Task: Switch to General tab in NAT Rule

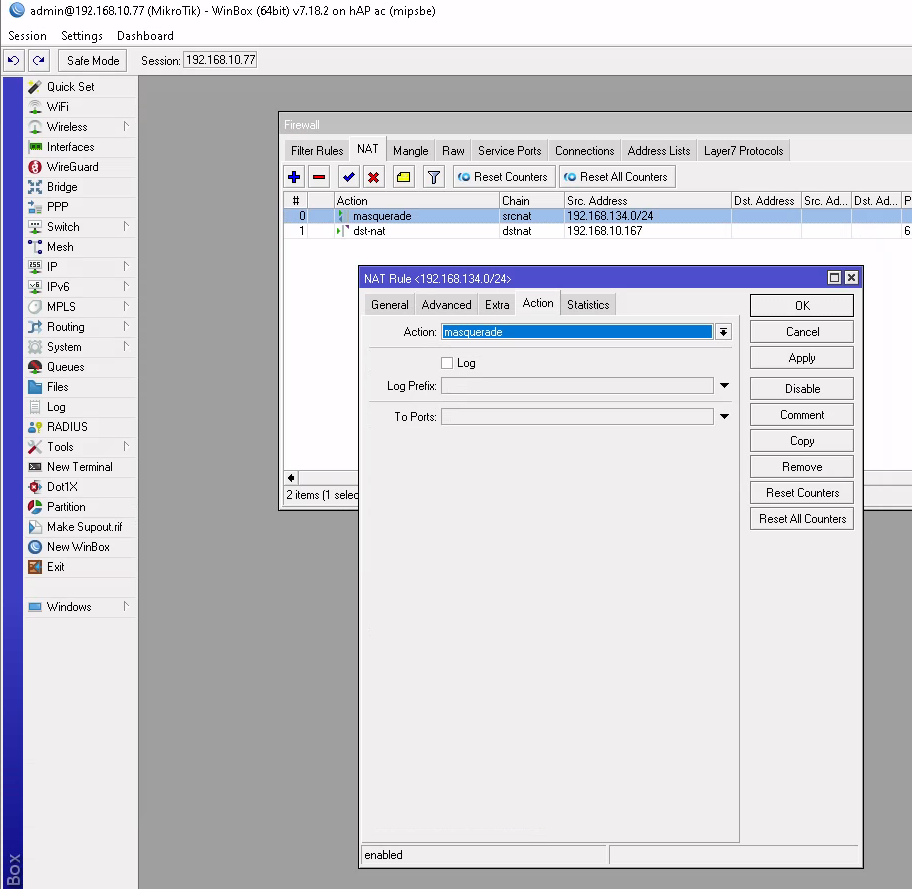Action: point(390,305)
